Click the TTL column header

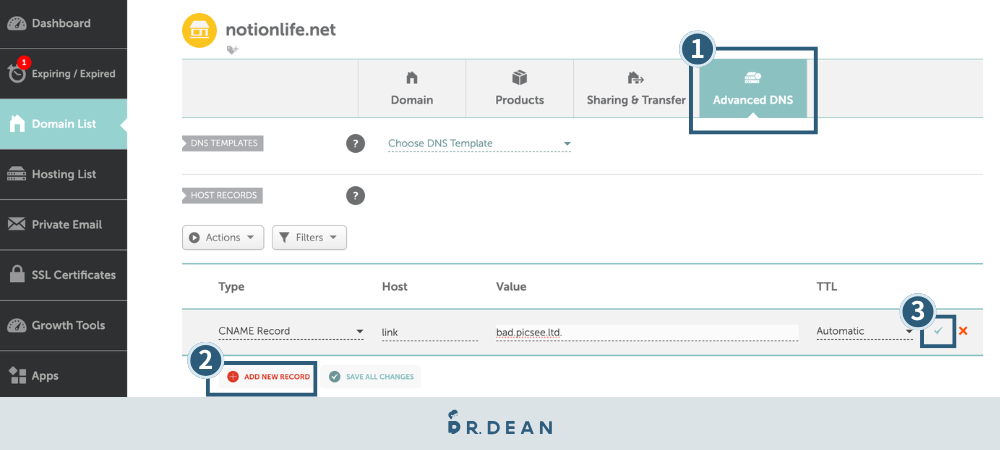[827, 287]
